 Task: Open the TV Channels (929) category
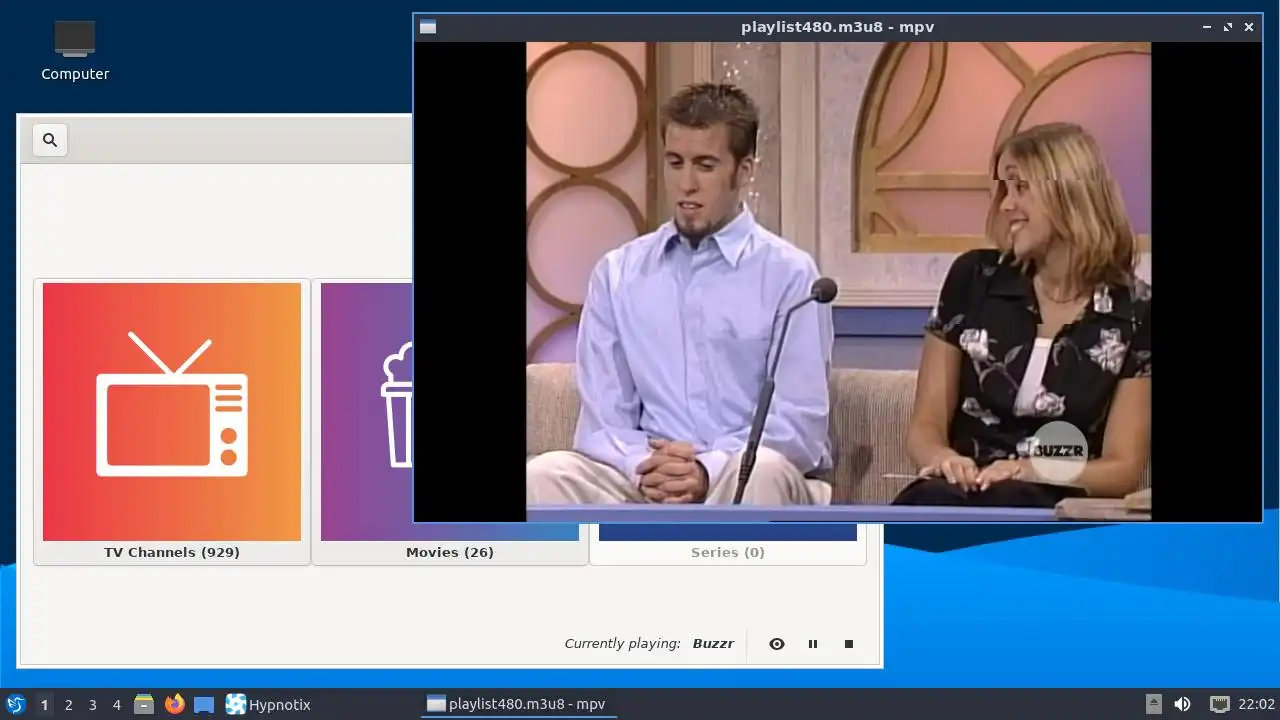click(x=172, y=422)
